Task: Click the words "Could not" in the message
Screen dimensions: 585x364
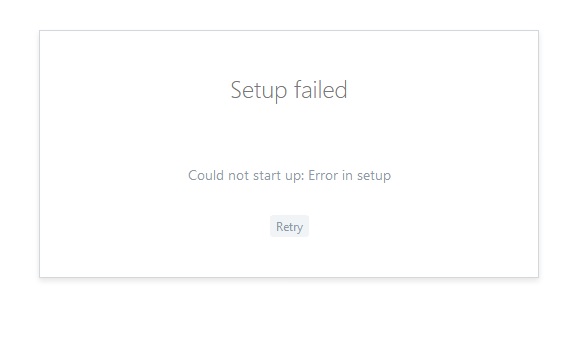Action: [218, 175]
